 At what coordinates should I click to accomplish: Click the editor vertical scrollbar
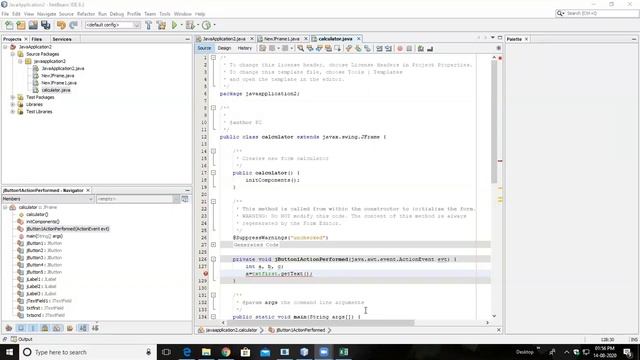[494, 122]
